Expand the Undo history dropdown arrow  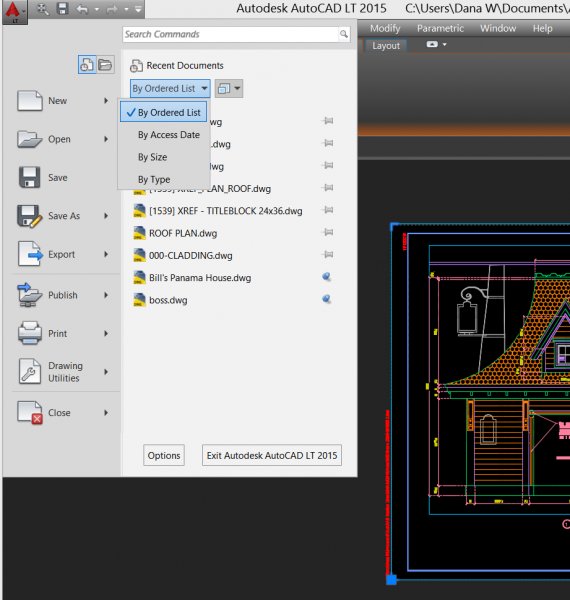tap(97, 9)
